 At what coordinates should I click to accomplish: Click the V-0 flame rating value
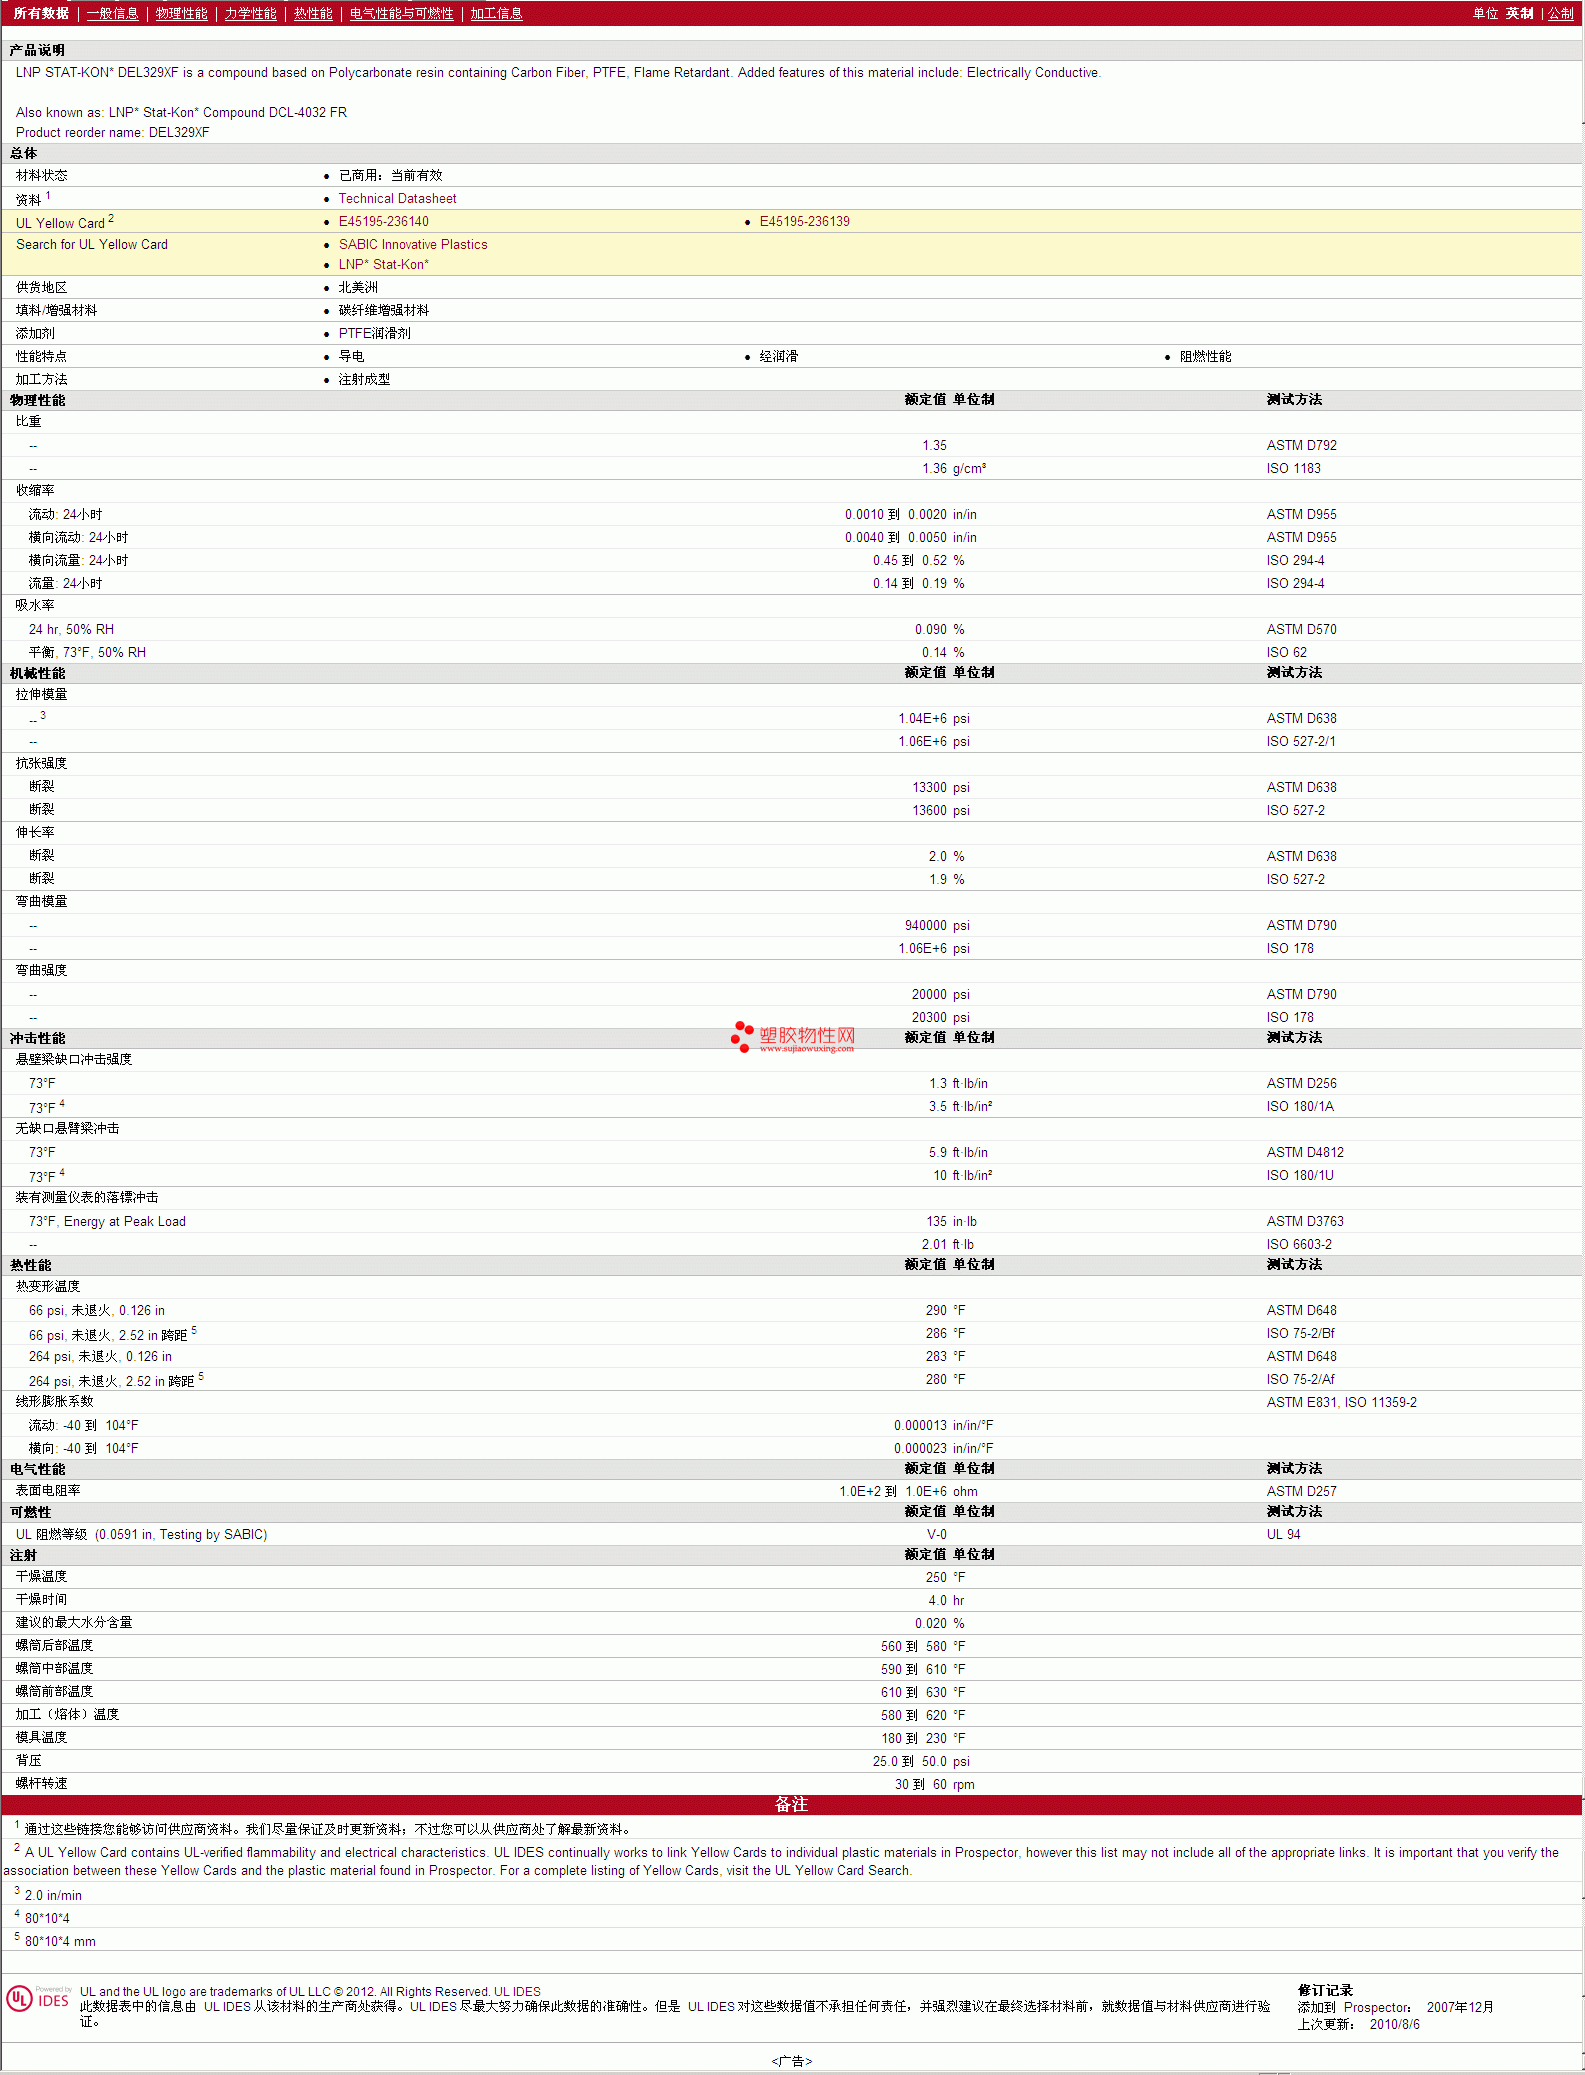[x=936, y=1534]
